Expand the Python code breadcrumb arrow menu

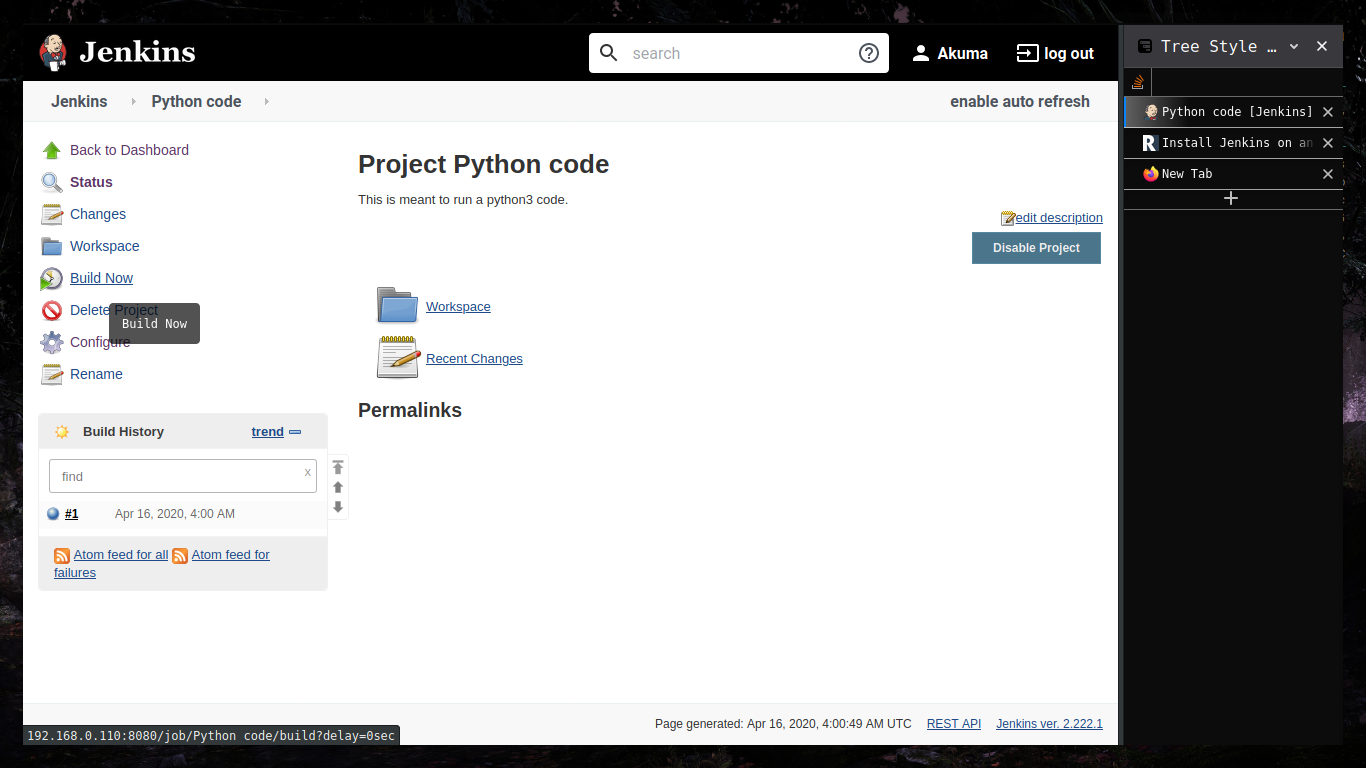coord(266,102)
